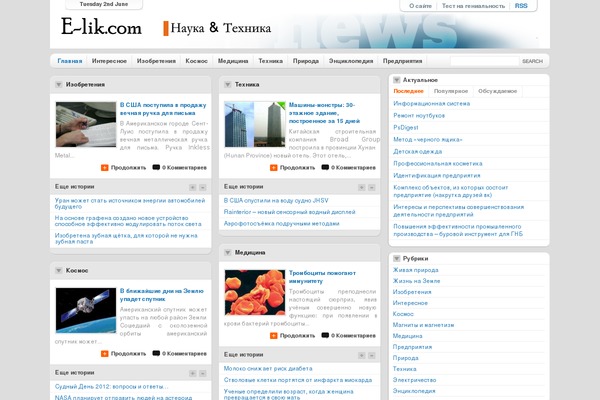Click minus icon in Медицина Еще истории
Viewport: 600px width, 400px height.
coord(372,356)
